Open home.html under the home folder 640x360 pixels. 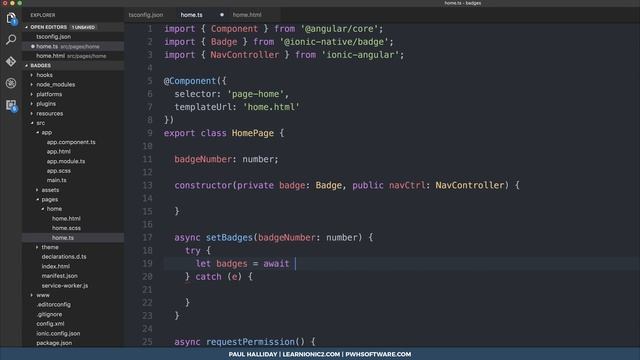click(66, 219)
